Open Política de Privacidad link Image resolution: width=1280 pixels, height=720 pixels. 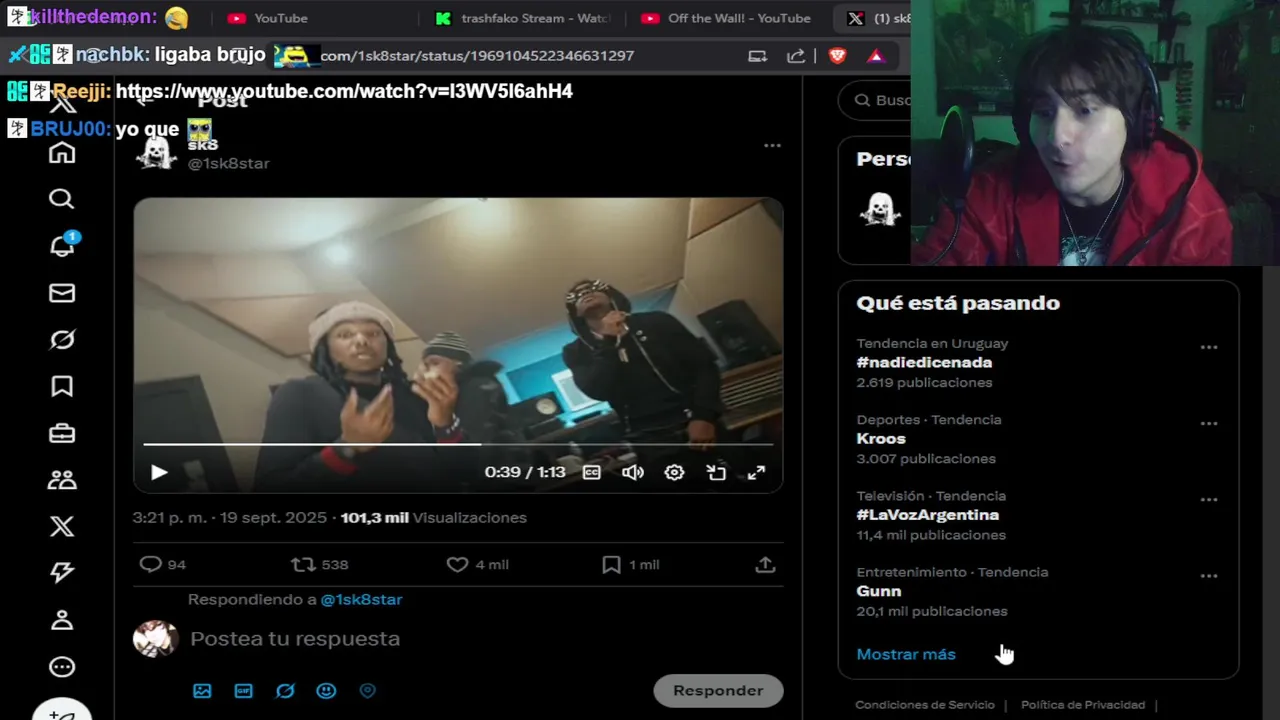1083,705
